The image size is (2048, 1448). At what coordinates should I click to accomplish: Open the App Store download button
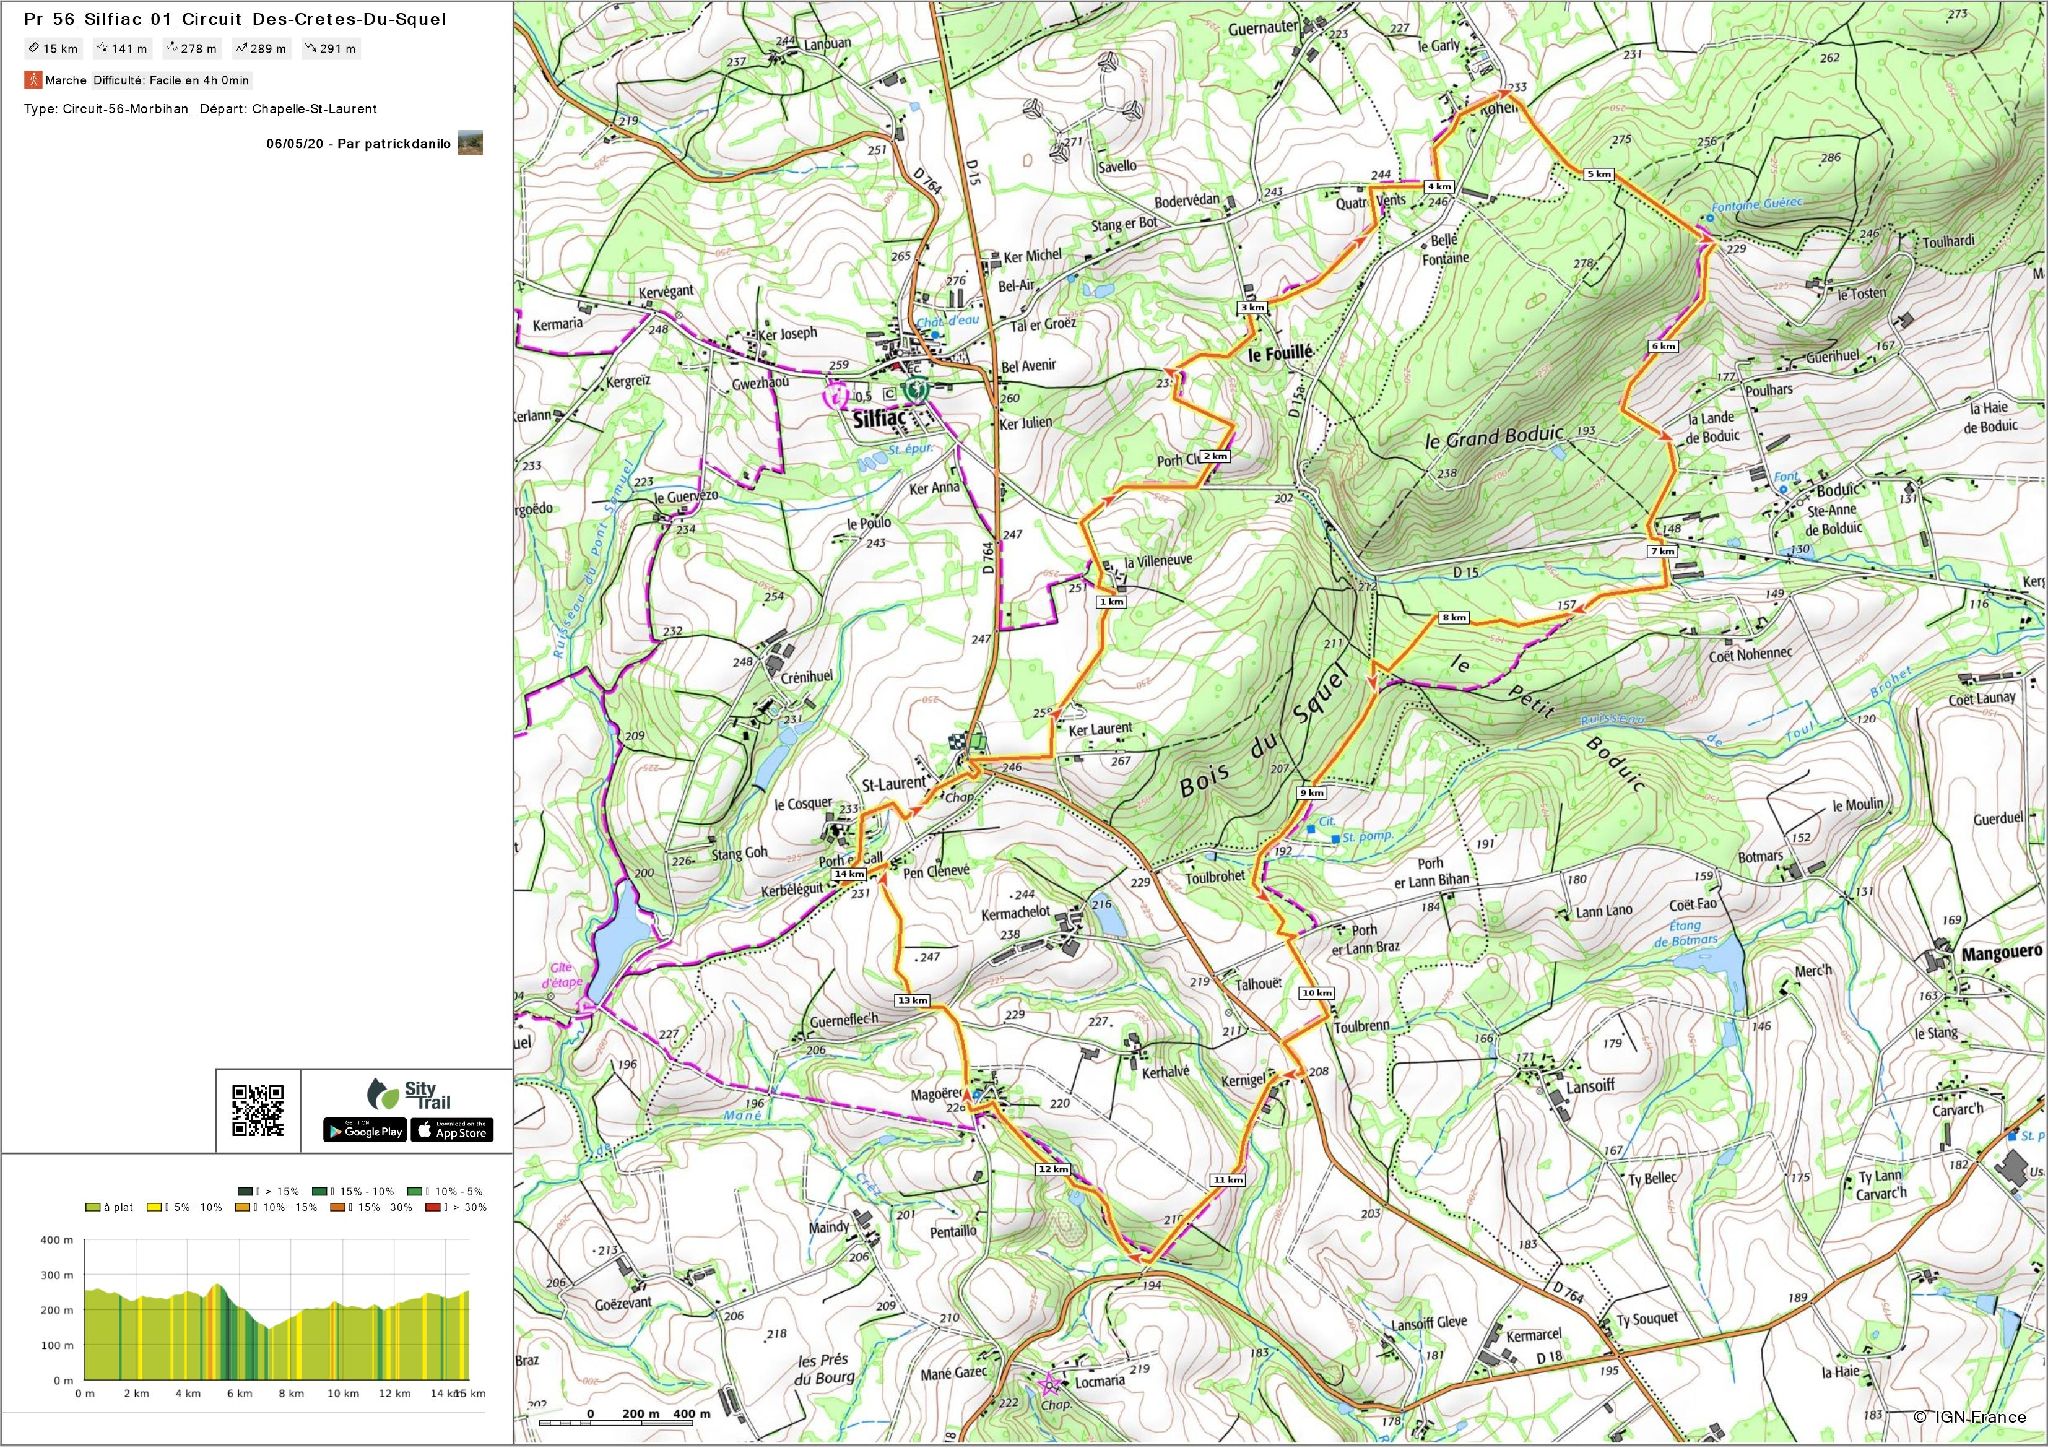(x=452, y=1131)
